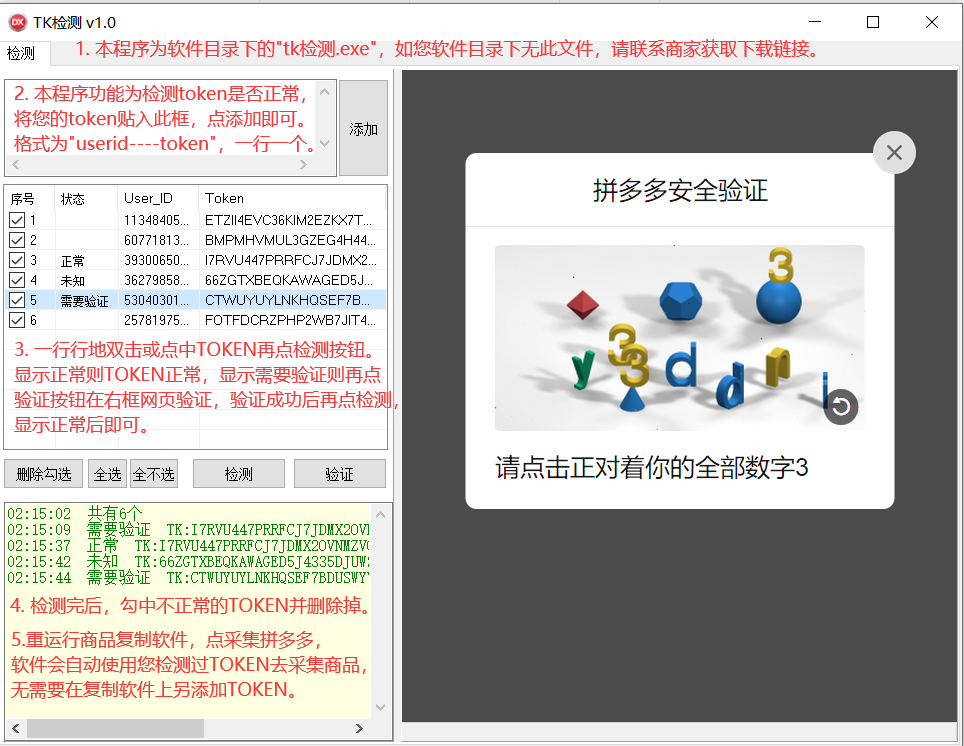Click the 验证 button

339,474
